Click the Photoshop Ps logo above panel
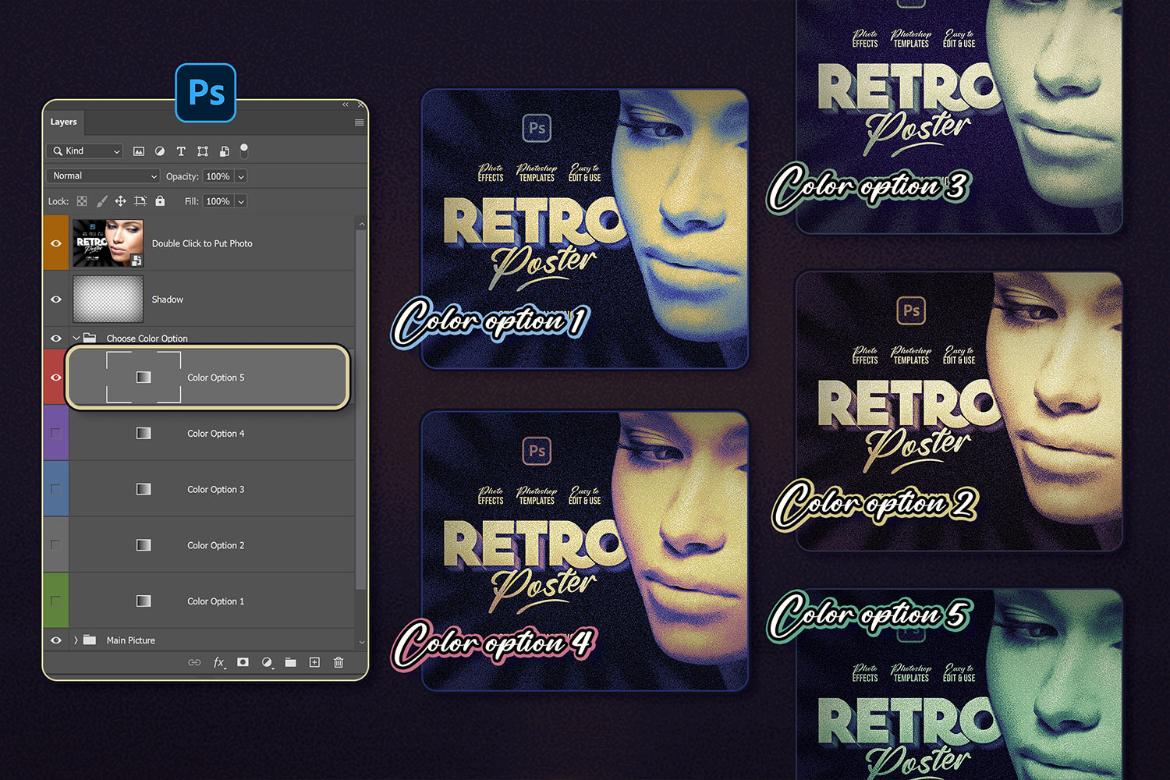Screen dimensions: 1170x780 pos(206,93)
